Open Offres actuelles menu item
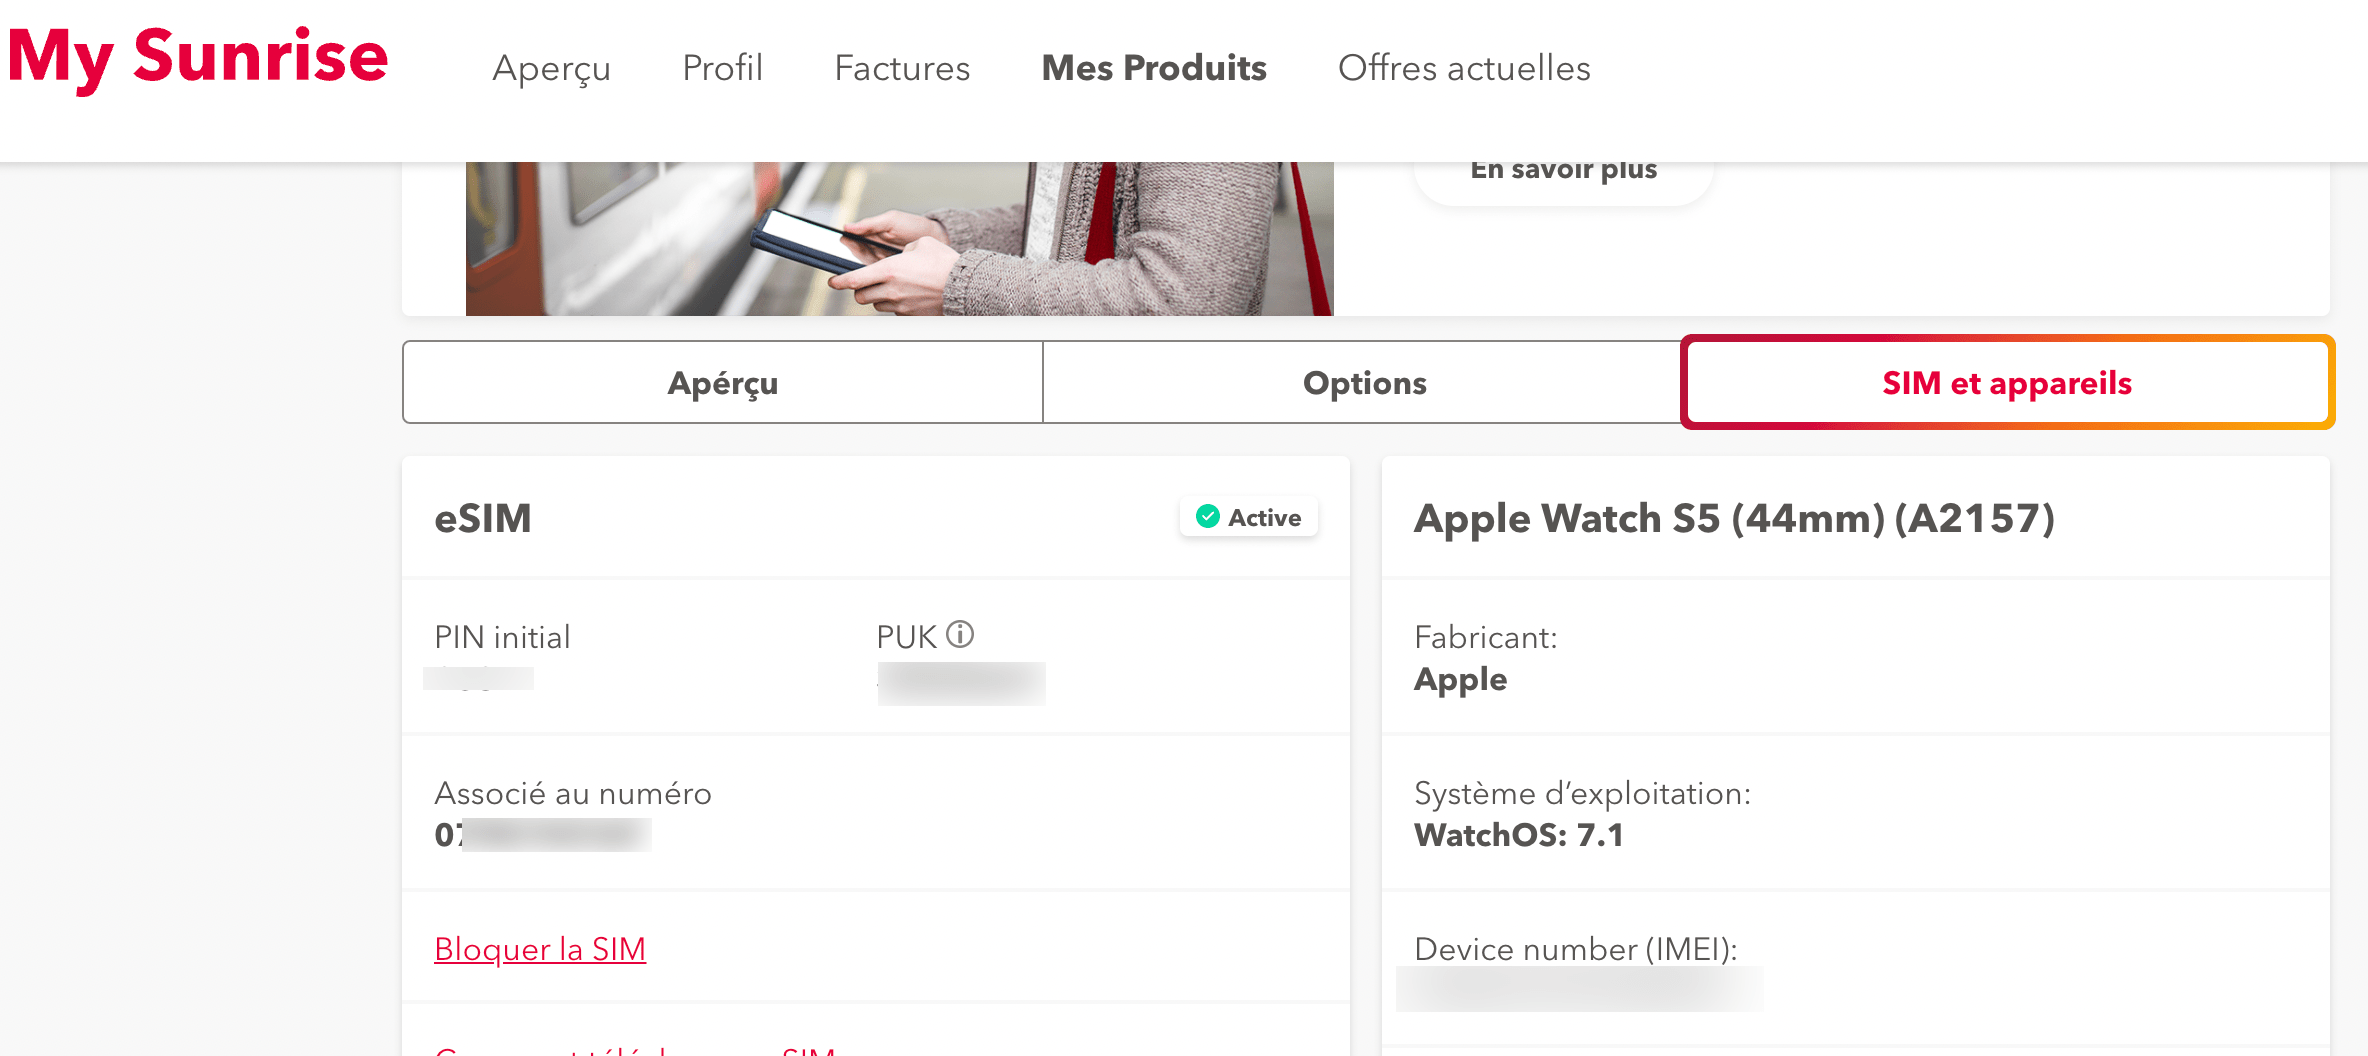Screen dimensions: 2368x1056 pyautogui.click(x=1464, y=68)
